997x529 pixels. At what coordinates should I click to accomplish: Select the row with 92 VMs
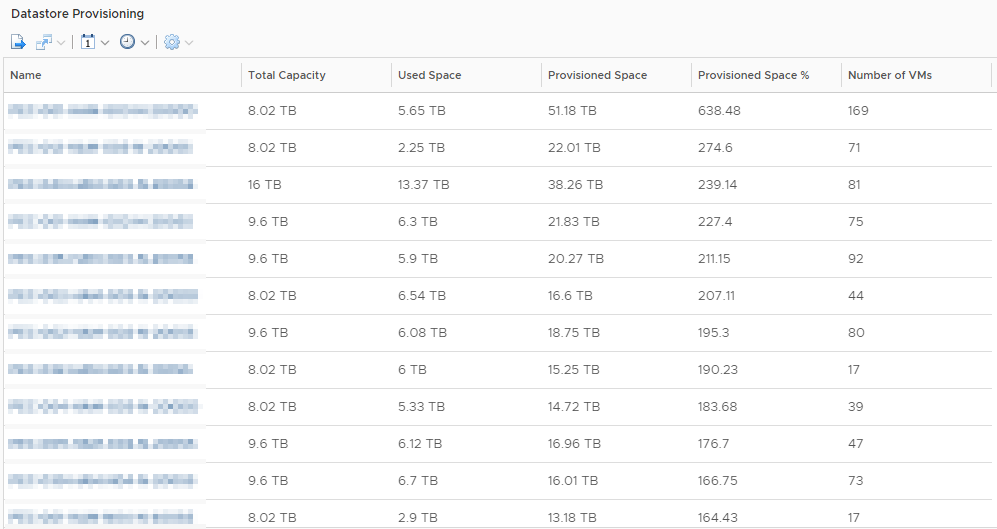856,259
